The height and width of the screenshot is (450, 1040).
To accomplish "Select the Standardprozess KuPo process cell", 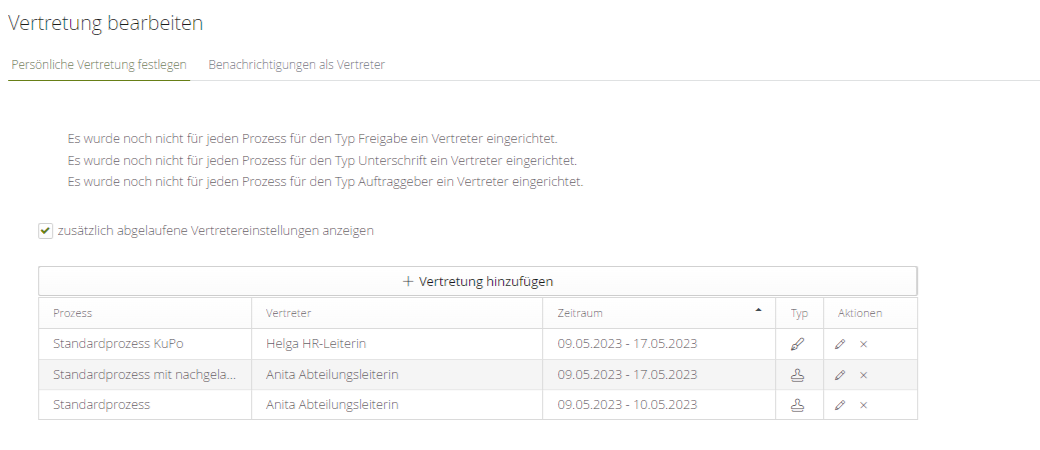I will 119,344.
